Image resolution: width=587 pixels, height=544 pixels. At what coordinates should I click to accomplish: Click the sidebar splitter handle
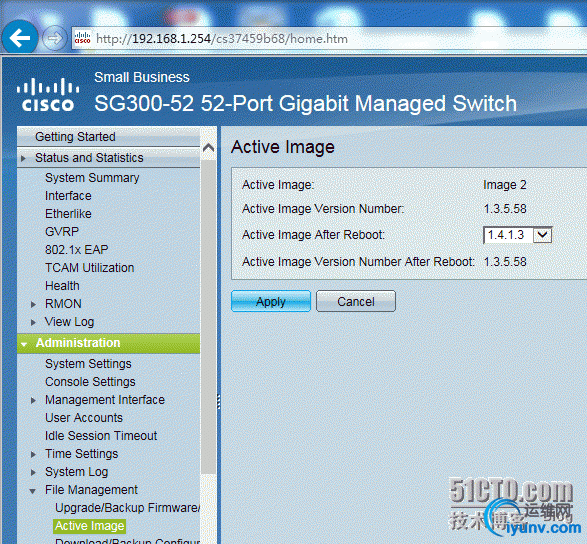coord(219,401)
